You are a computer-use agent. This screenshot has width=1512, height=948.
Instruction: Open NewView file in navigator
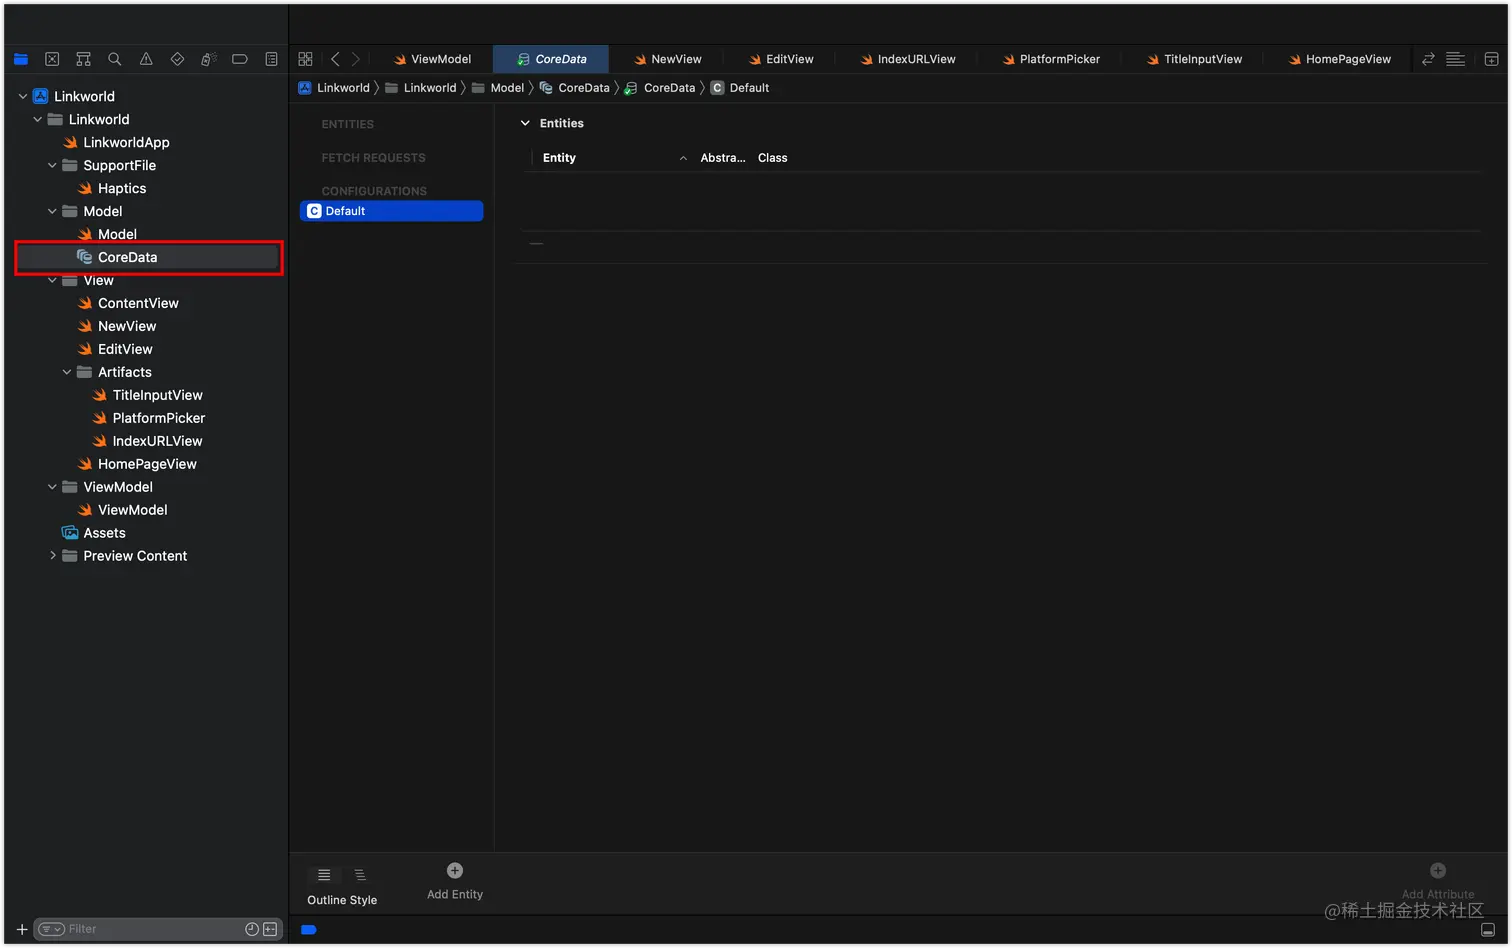[x=117, y=326]
